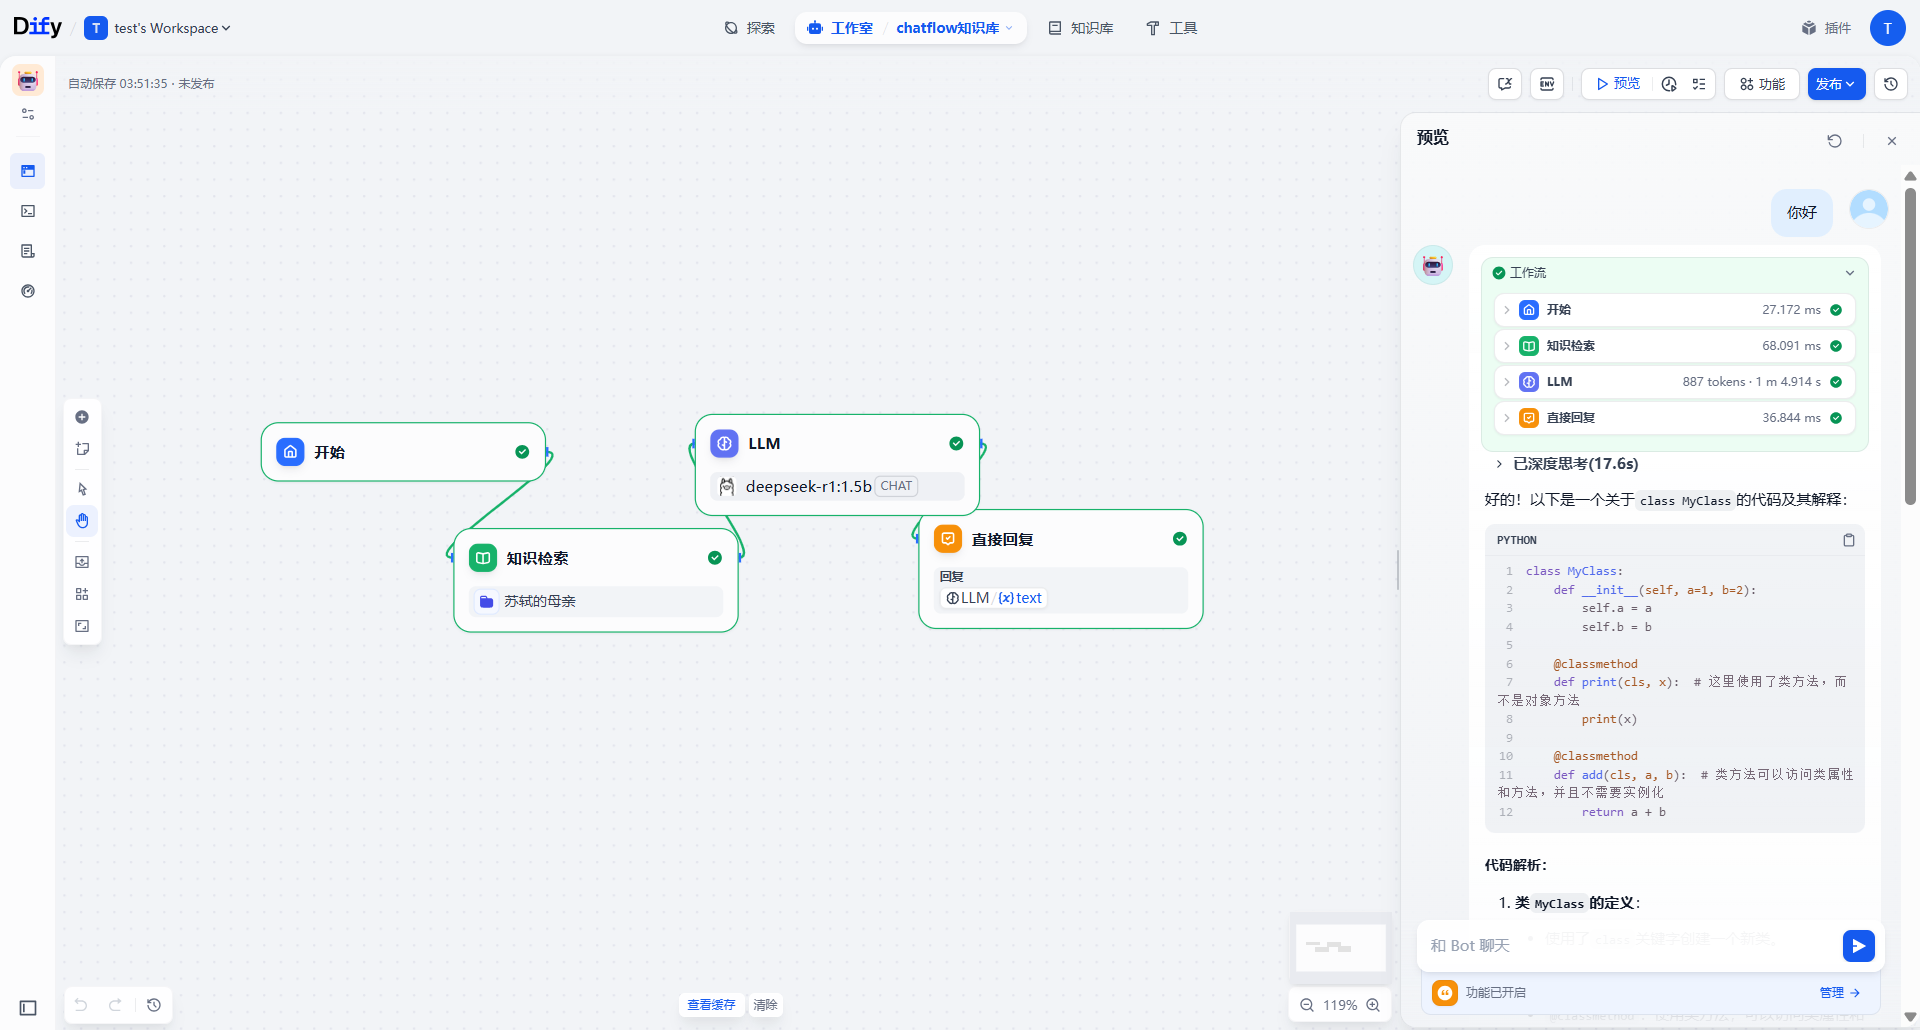Screen dimensions: 1920x1030
Task: Open the logs and annotations sidebar icon
Action: [x=28, y=251]
